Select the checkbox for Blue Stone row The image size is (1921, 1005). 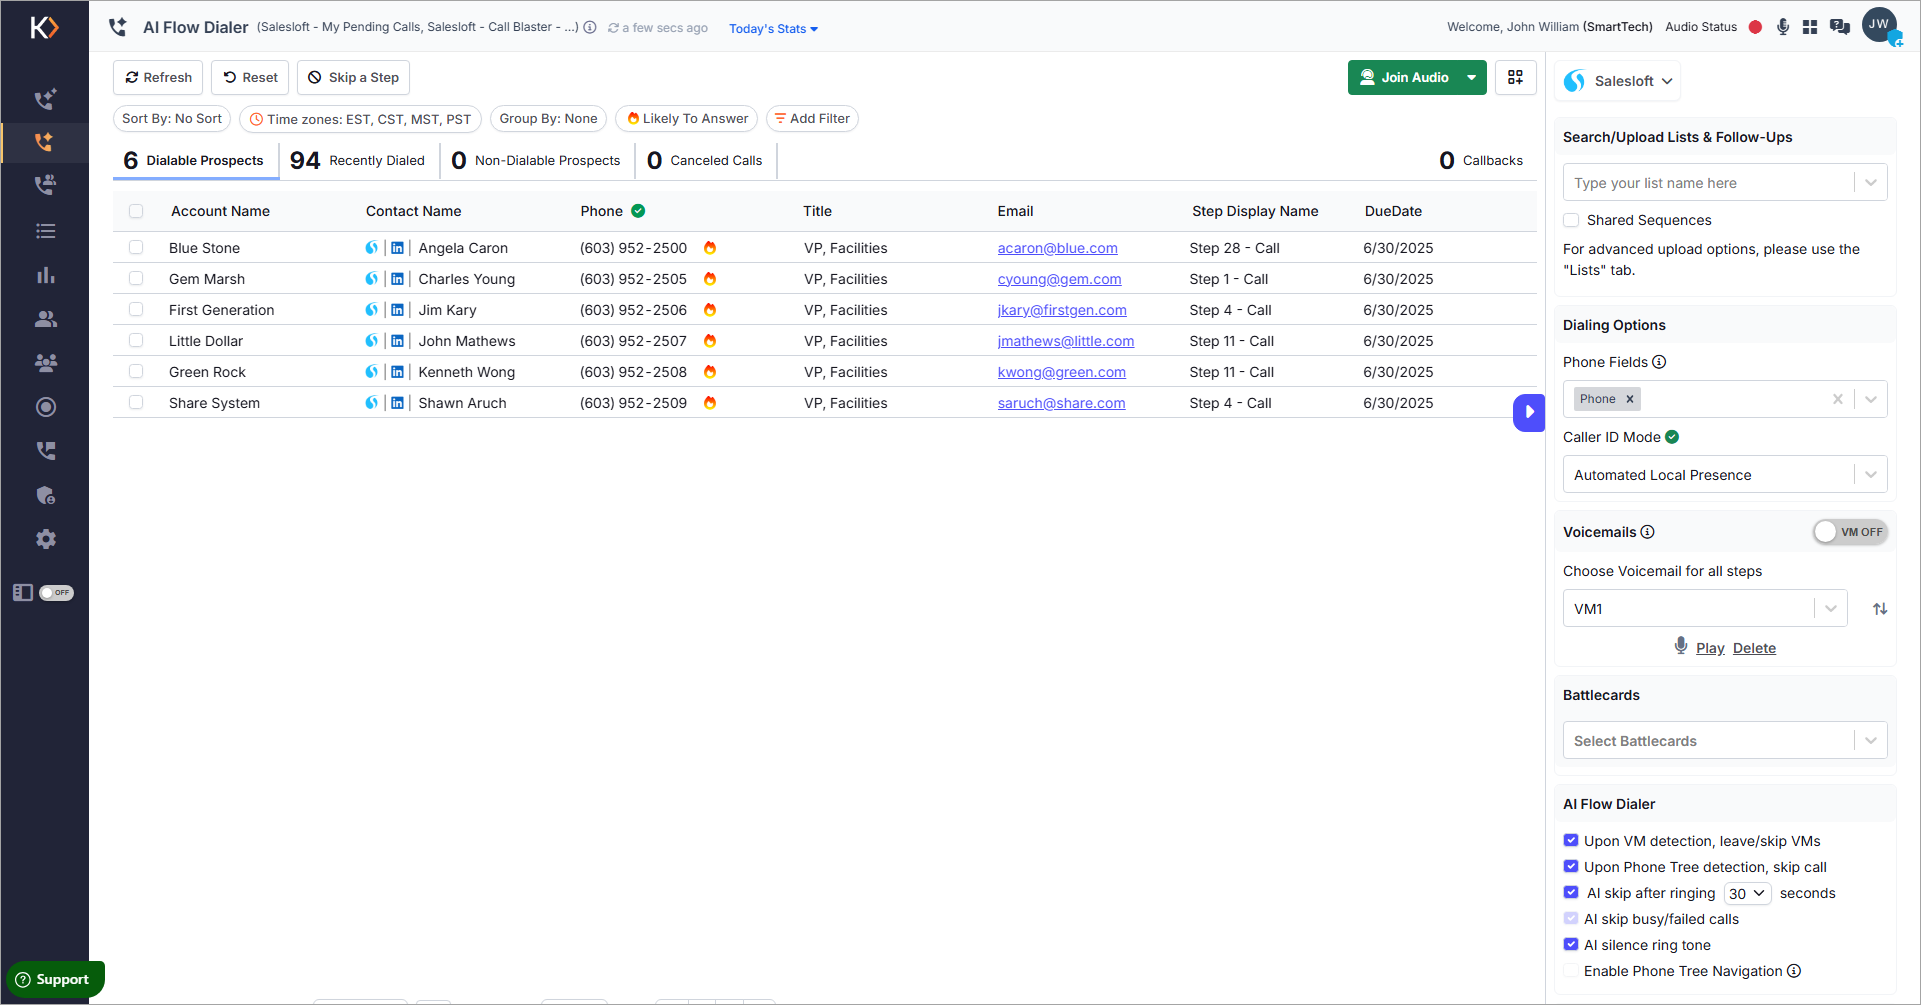(136, 248)
